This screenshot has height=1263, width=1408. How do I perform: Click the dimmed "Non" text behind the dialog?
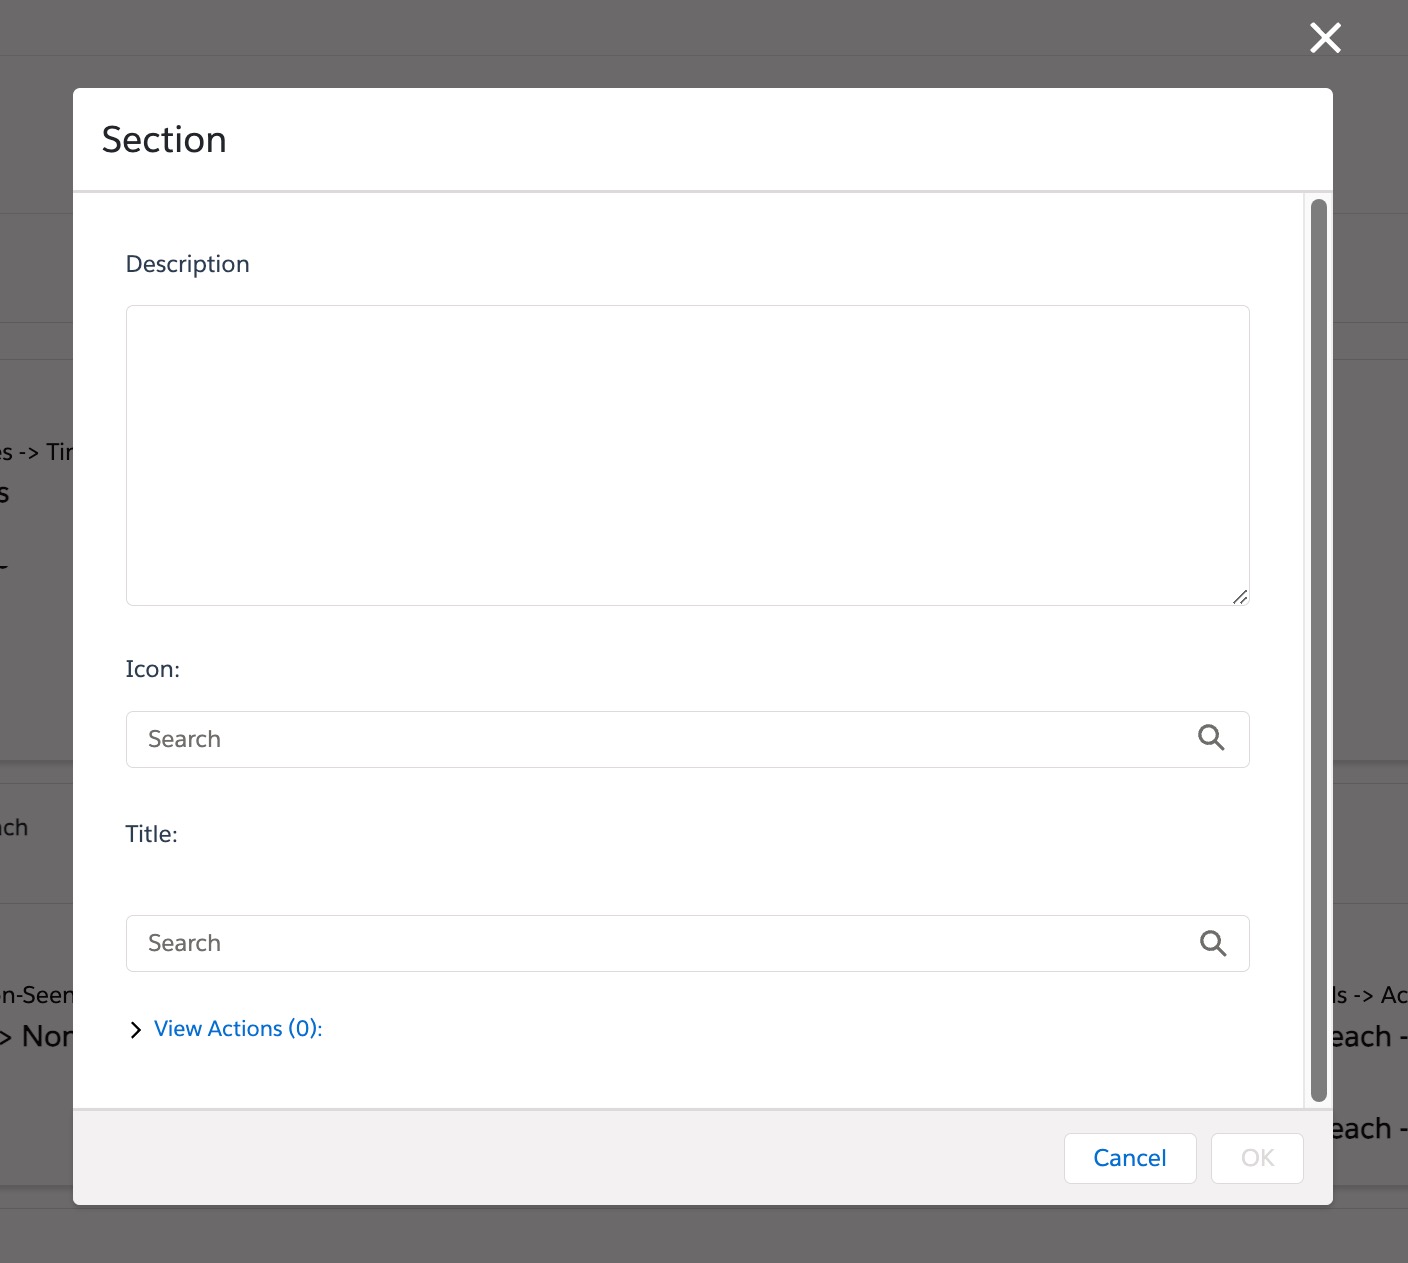coord(46,1036)
